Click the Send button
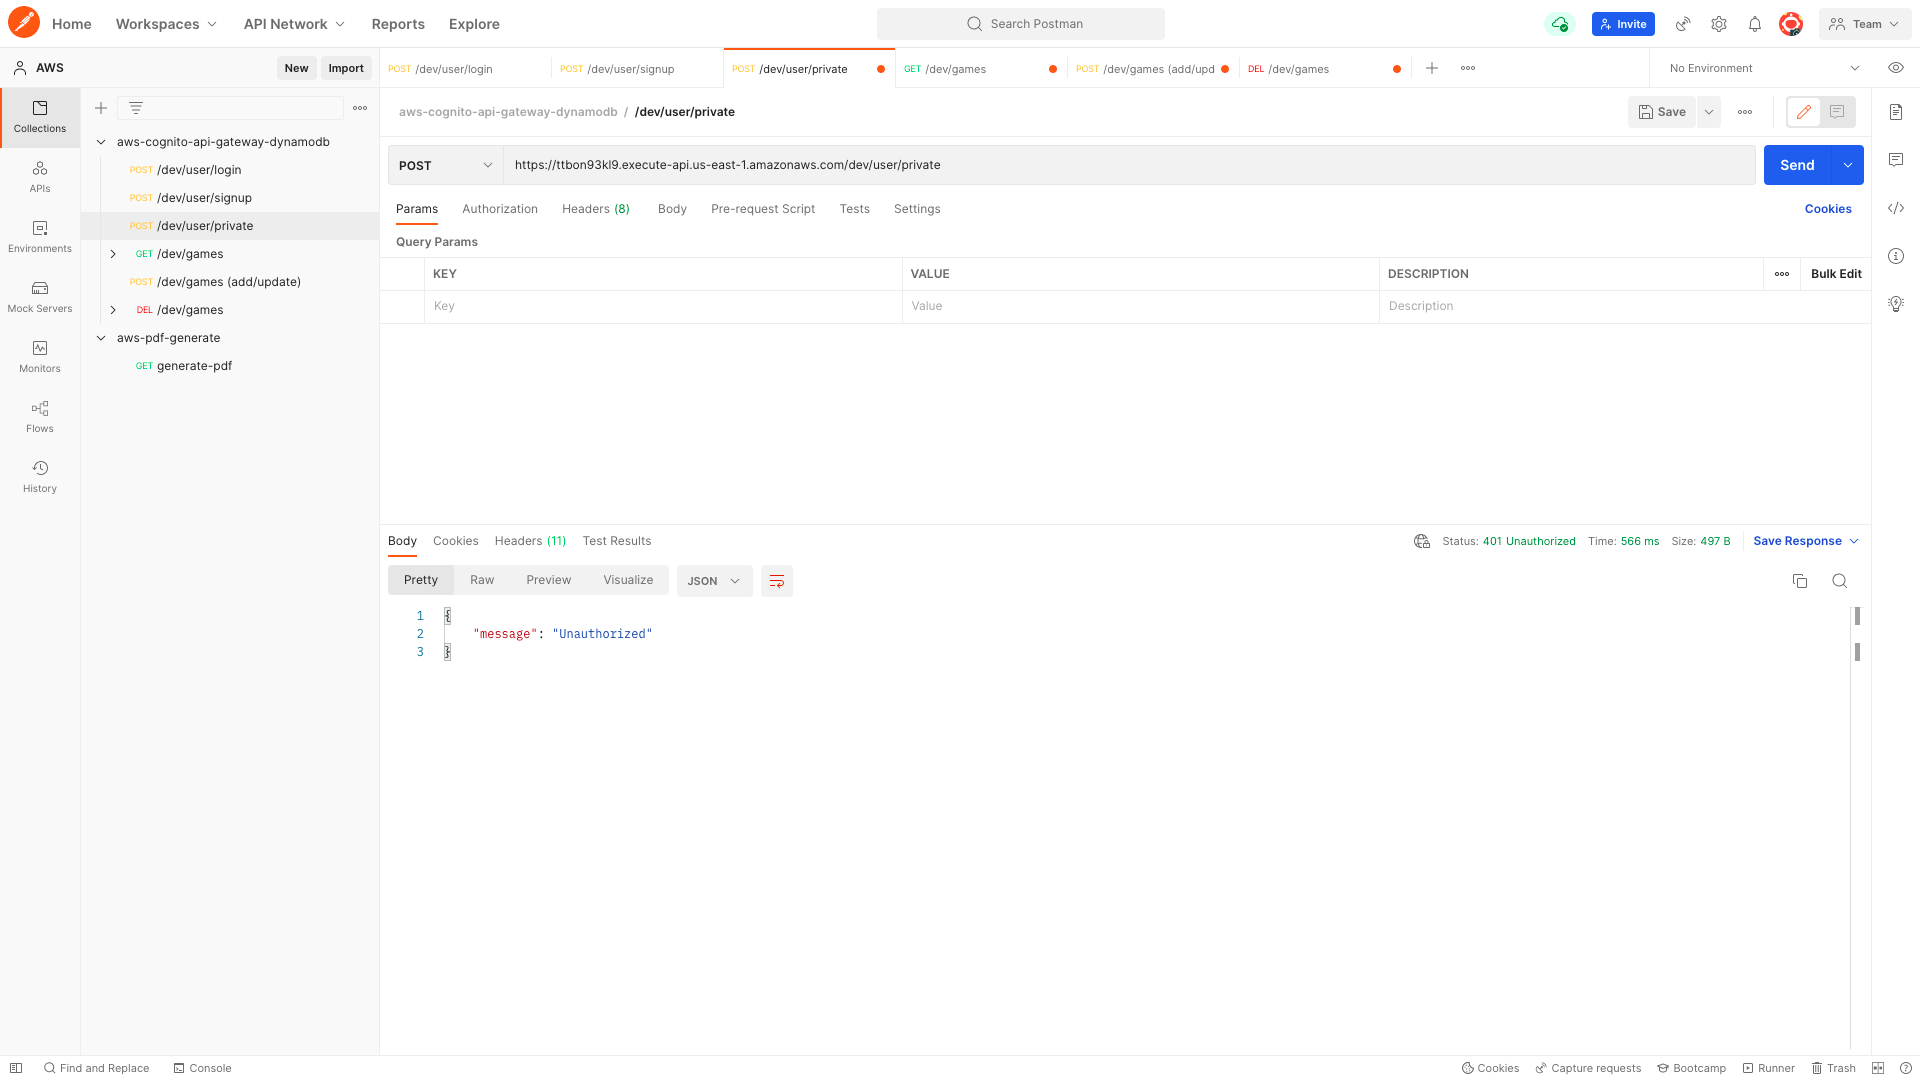This screenshot has height=1080, width=1920. [x=1796, y=165]
